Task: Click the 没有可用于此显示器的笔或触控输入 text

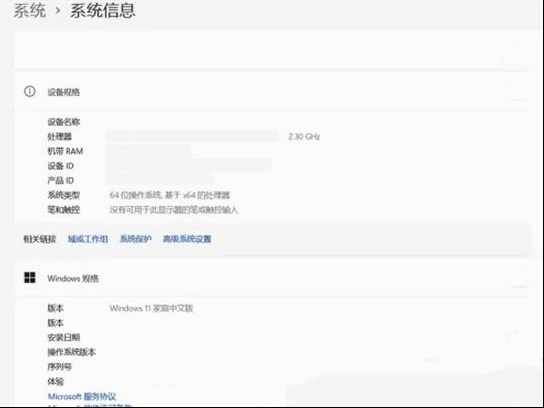Action: point(174,210)
